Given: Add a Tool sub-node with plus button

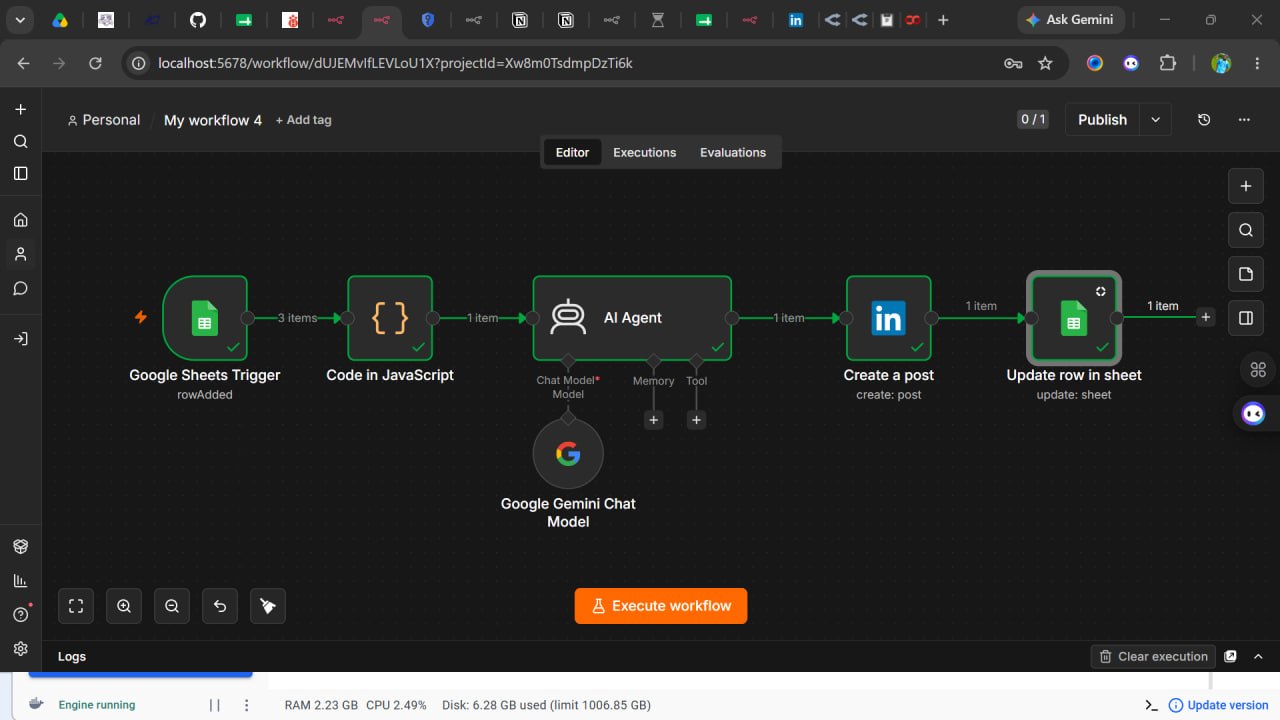Looking at the screenshot, I should [697, 420].
